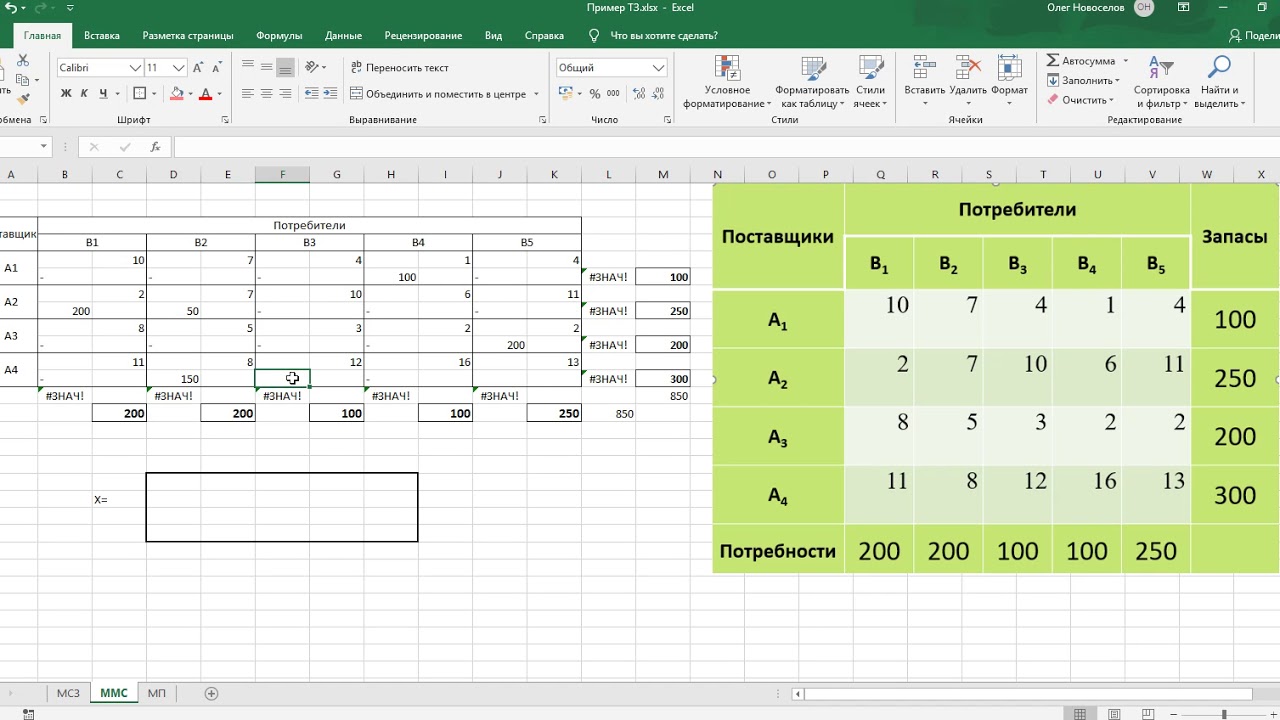Image resolution: width=1280 pixels, height=720 pixels.
Task: Click the cell with value 150
Action: 173,379
